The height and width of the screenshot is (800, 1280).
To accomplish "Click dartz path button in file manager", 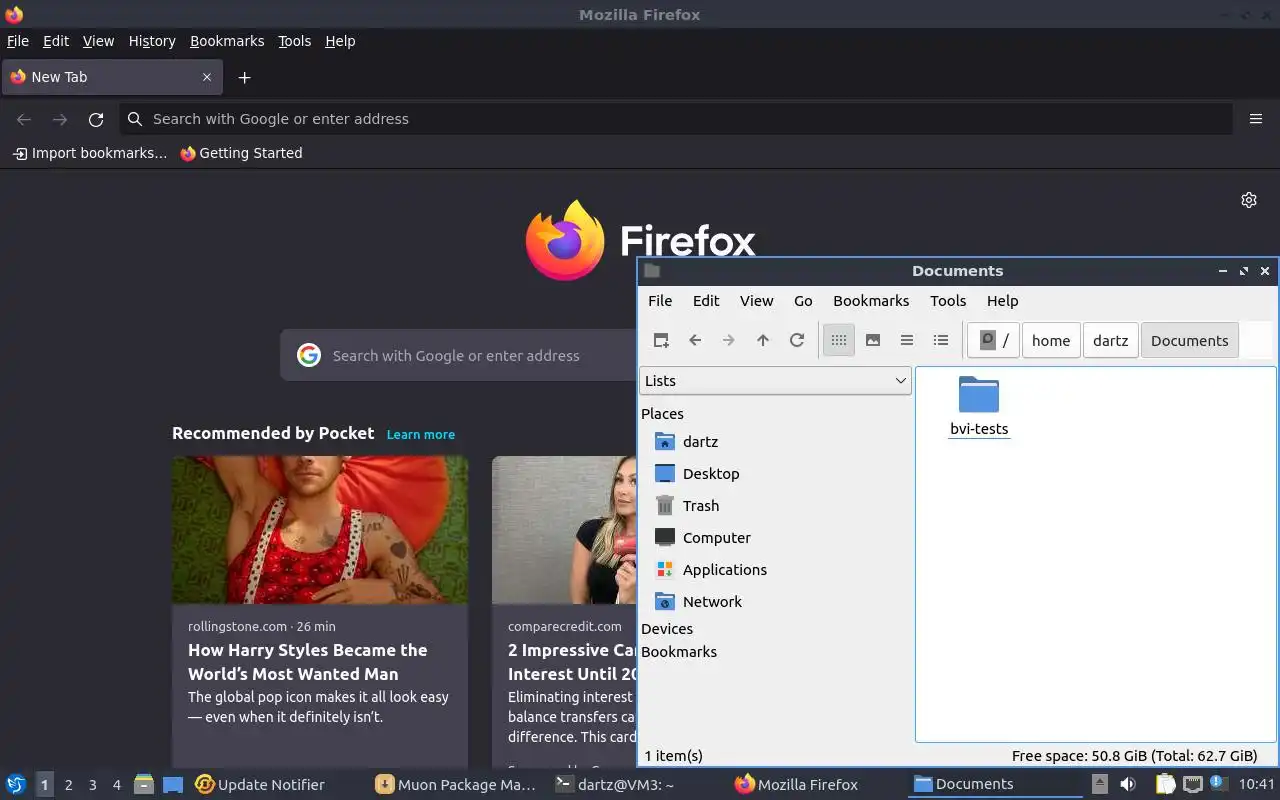I will click(x=1110, y=340).
